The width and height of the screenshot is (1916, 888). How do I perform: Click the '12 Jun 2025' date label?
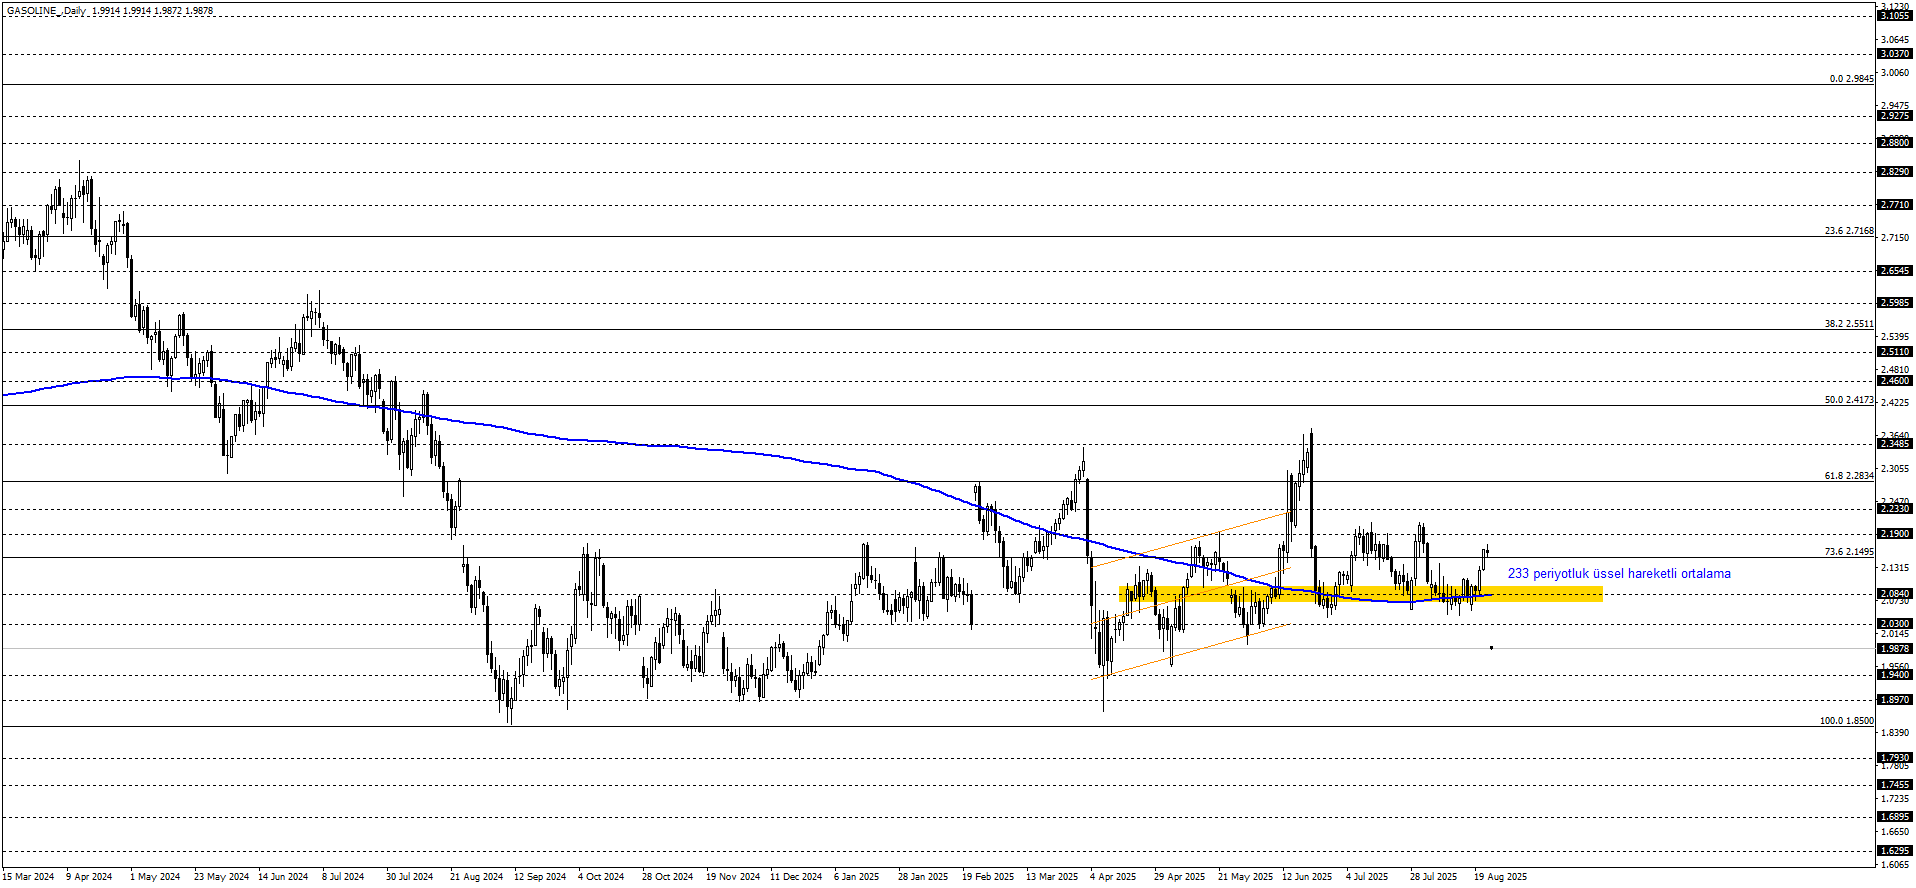(x=1307, y=877)
